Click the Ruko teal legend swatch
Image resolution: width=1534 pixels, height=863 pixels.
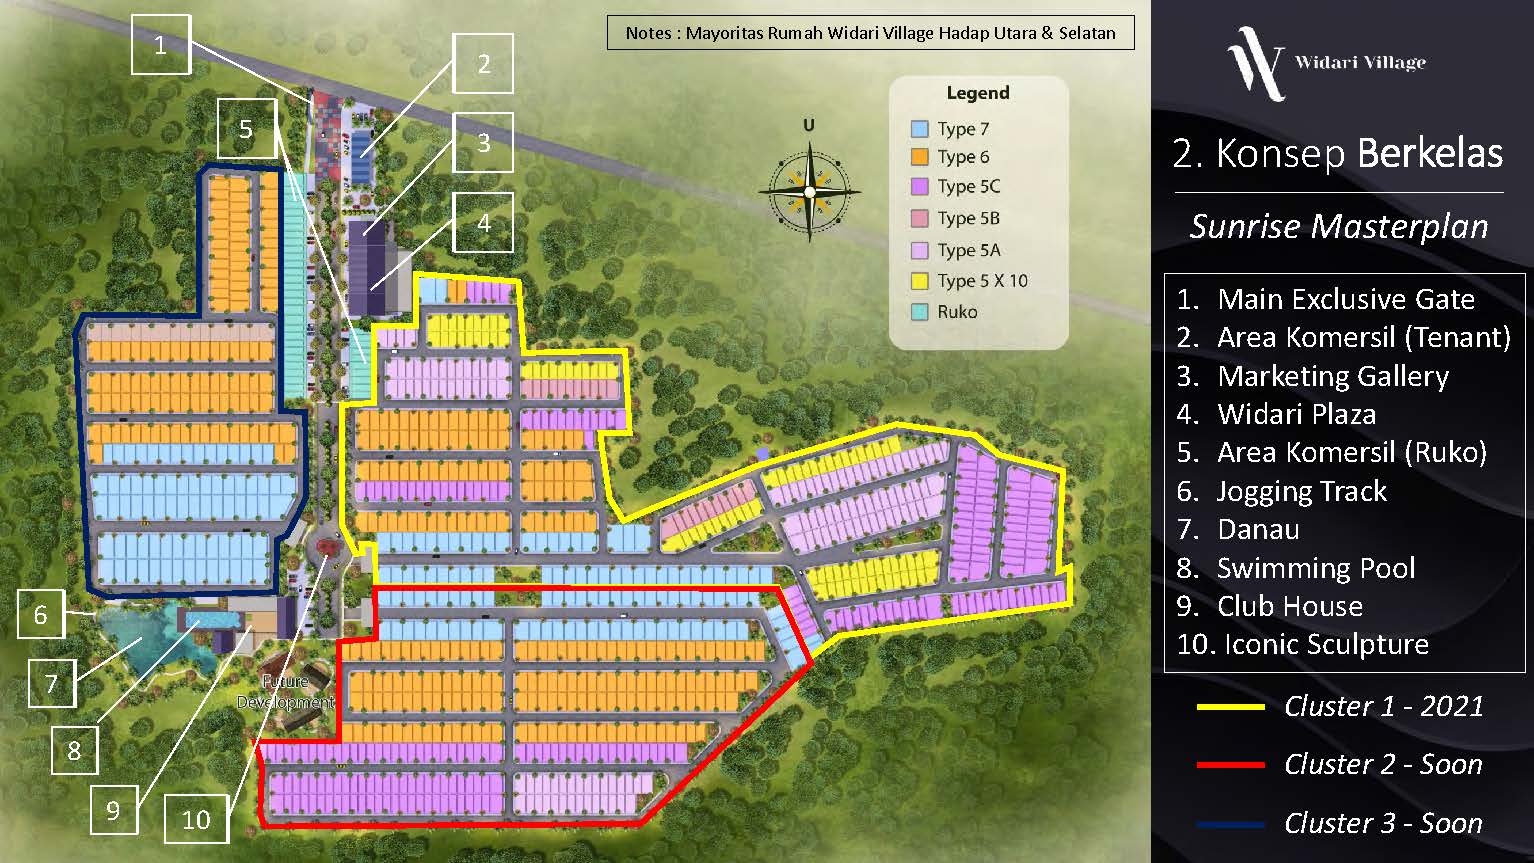pyautogui.click(x=919, y=312)
